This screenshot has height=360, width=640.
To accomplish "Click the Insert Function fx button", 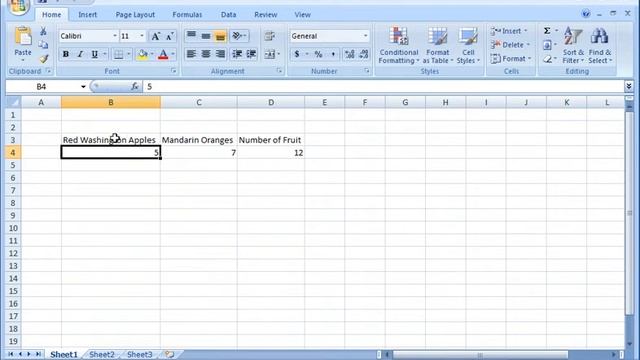I will (135, 87).
